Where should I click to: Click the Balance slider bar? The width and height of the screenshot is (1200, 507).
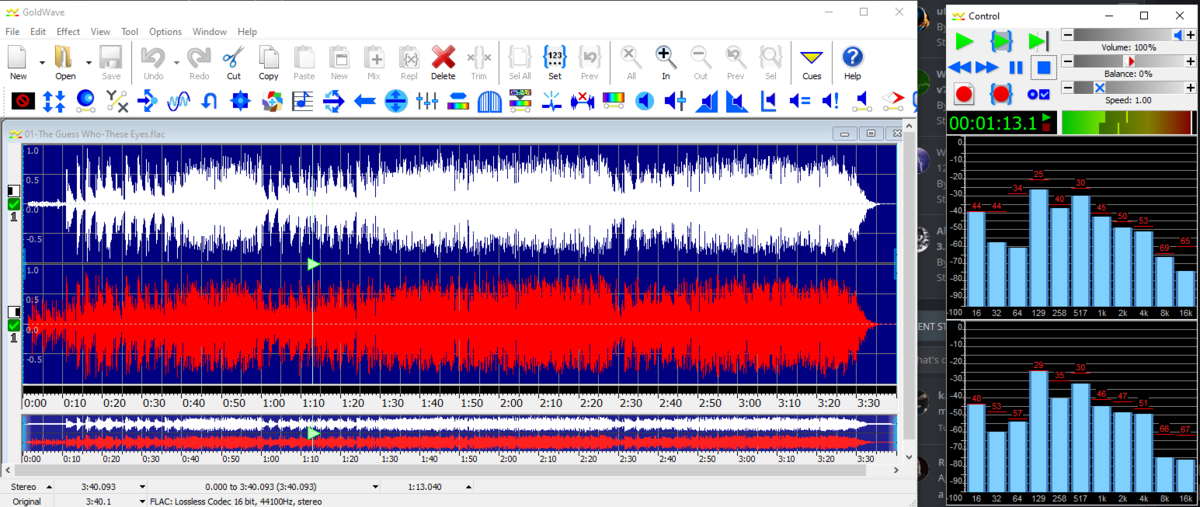1129,61
